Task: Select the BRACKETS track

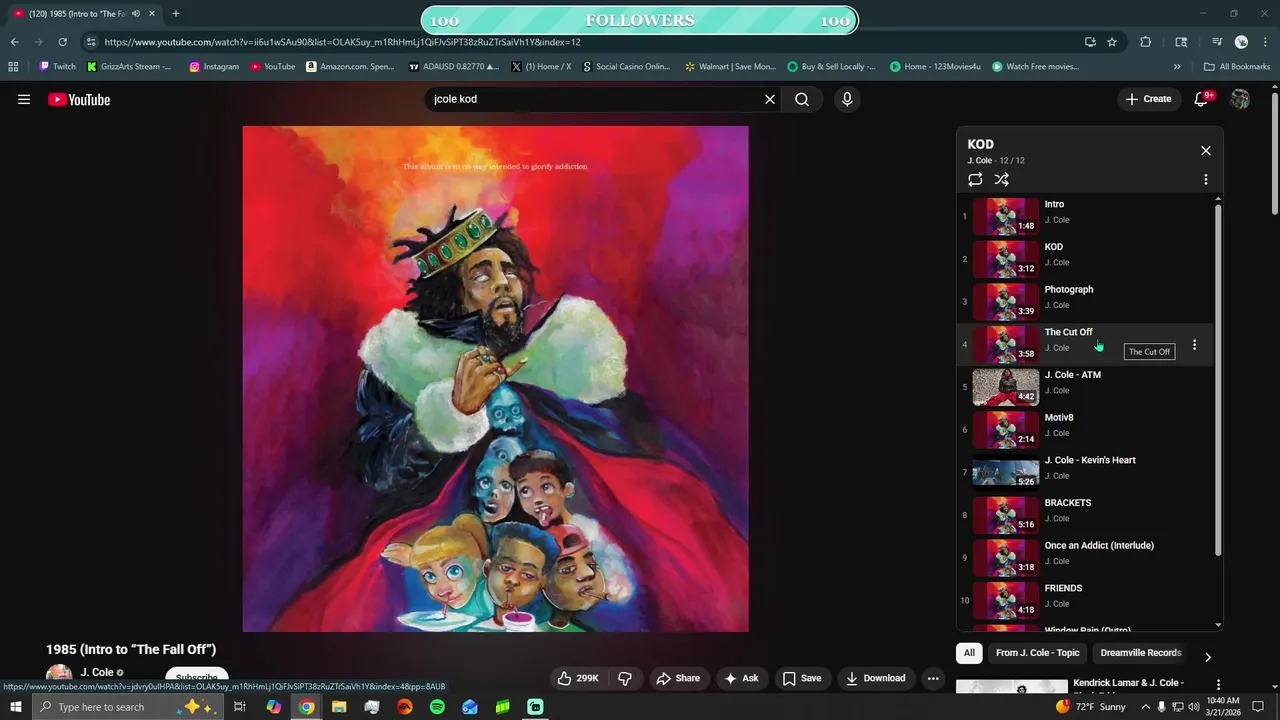Action: 1085,515
